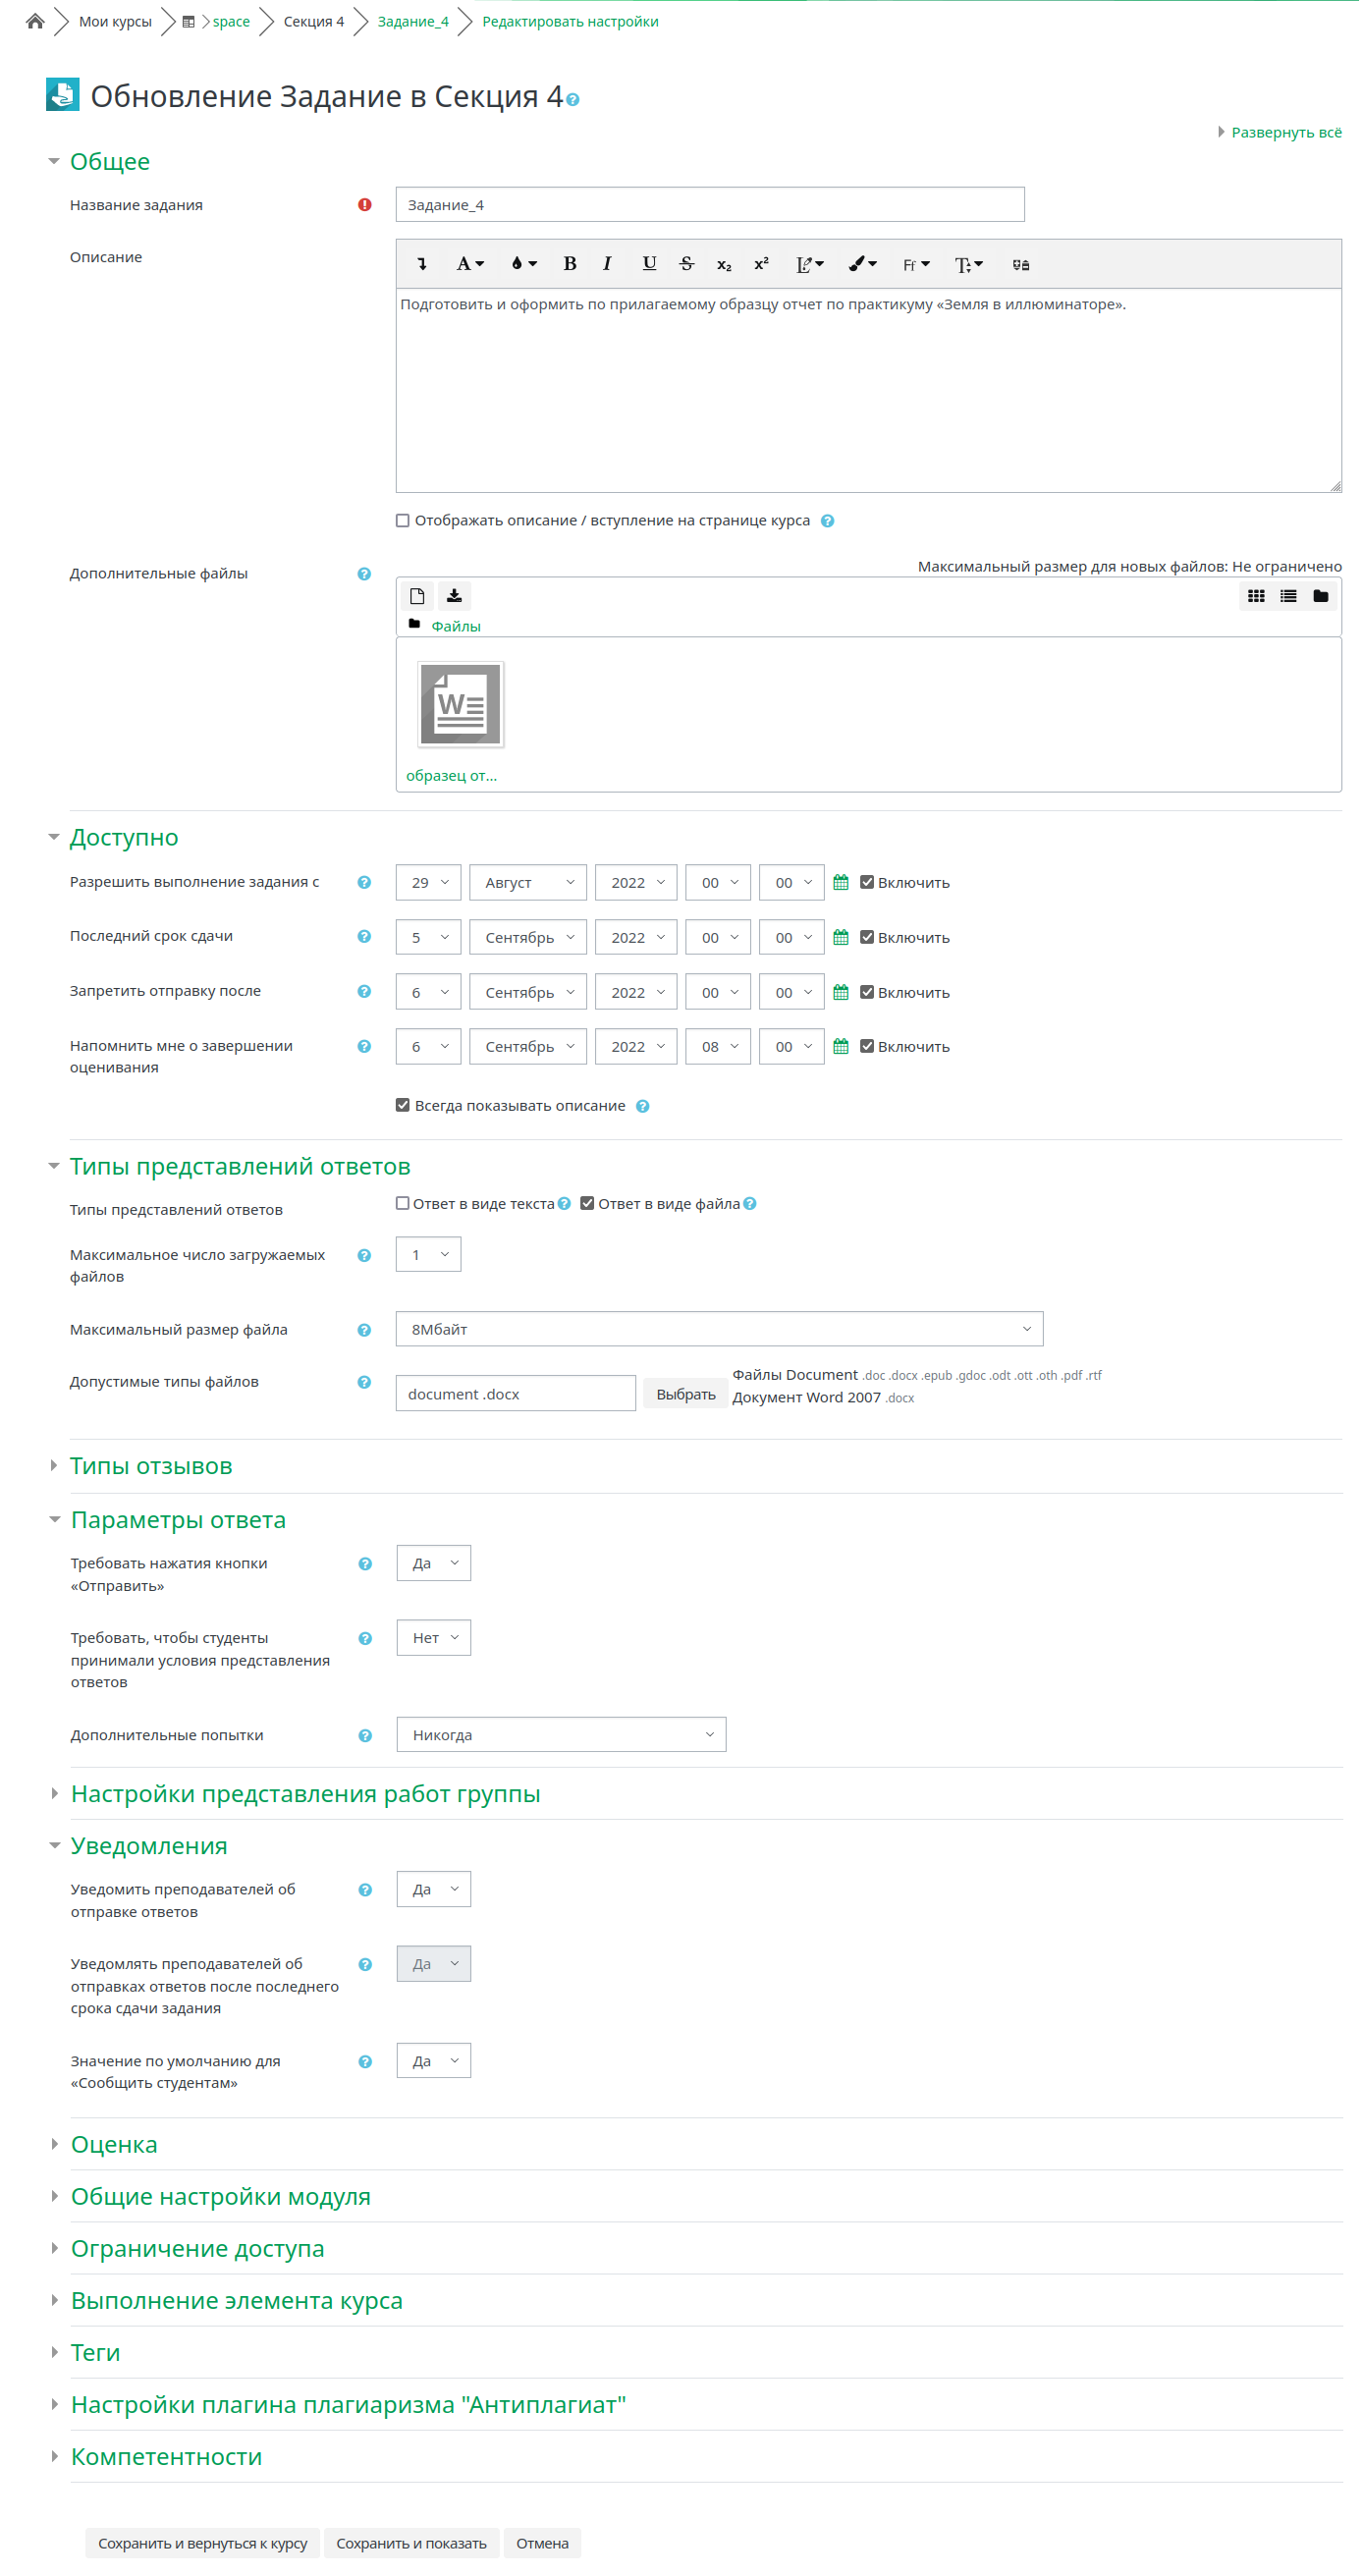Collapse Уведомления section
The height and width of the screenshot is (2576, 1363).
point(149,1846)
